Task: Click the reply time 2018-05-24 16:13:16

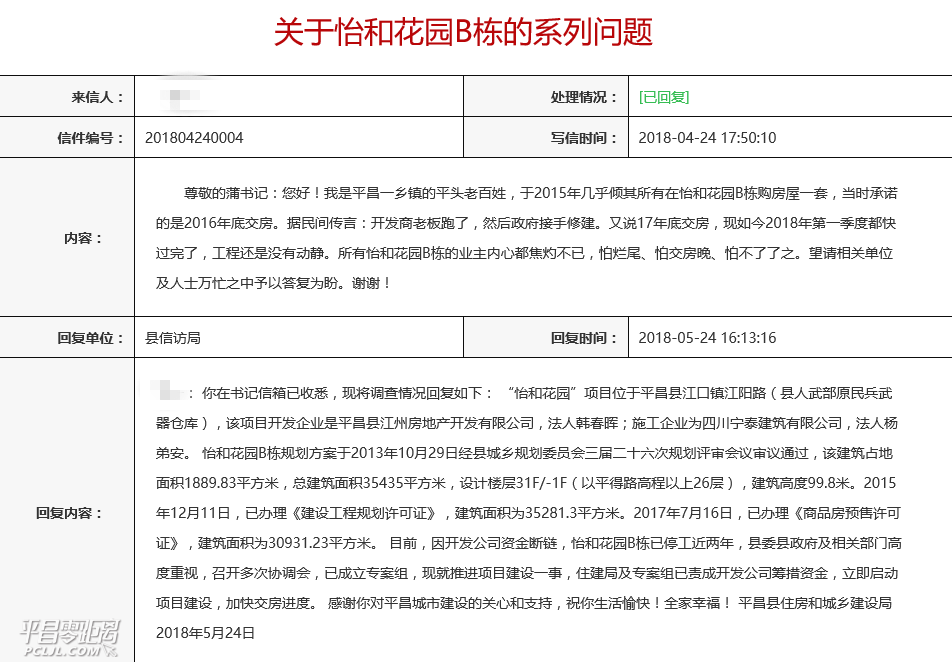Action: (x=707, y=338)
